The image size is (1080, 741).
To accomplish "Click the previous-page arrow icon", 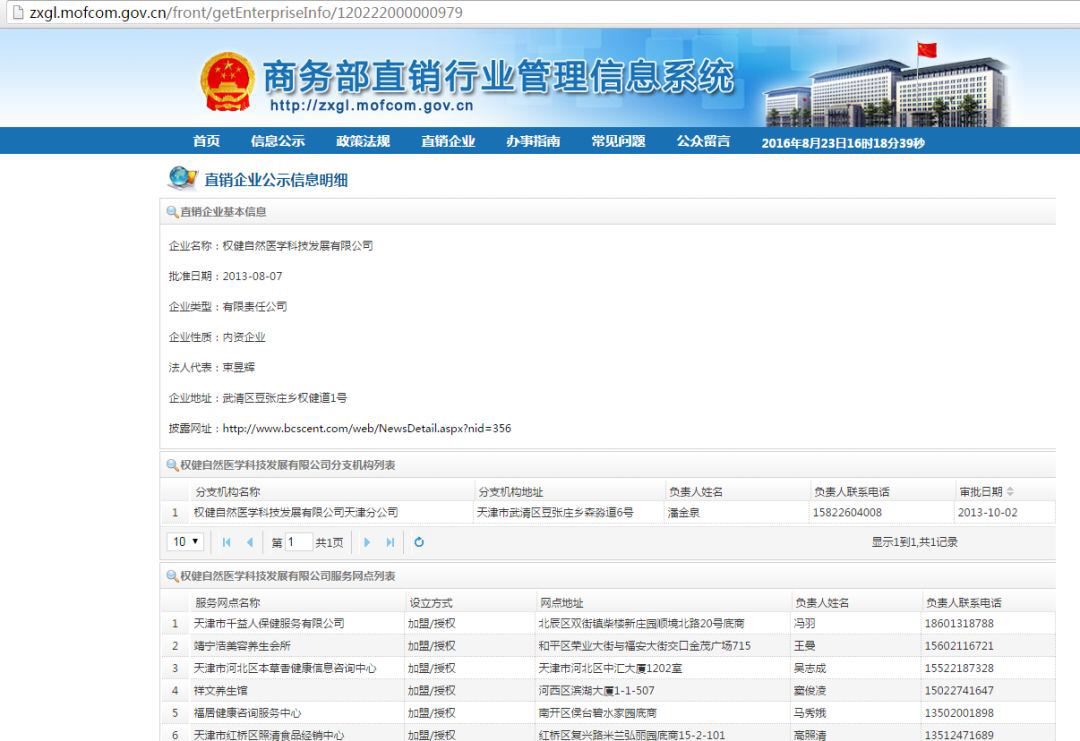I will tap(251, 541).
